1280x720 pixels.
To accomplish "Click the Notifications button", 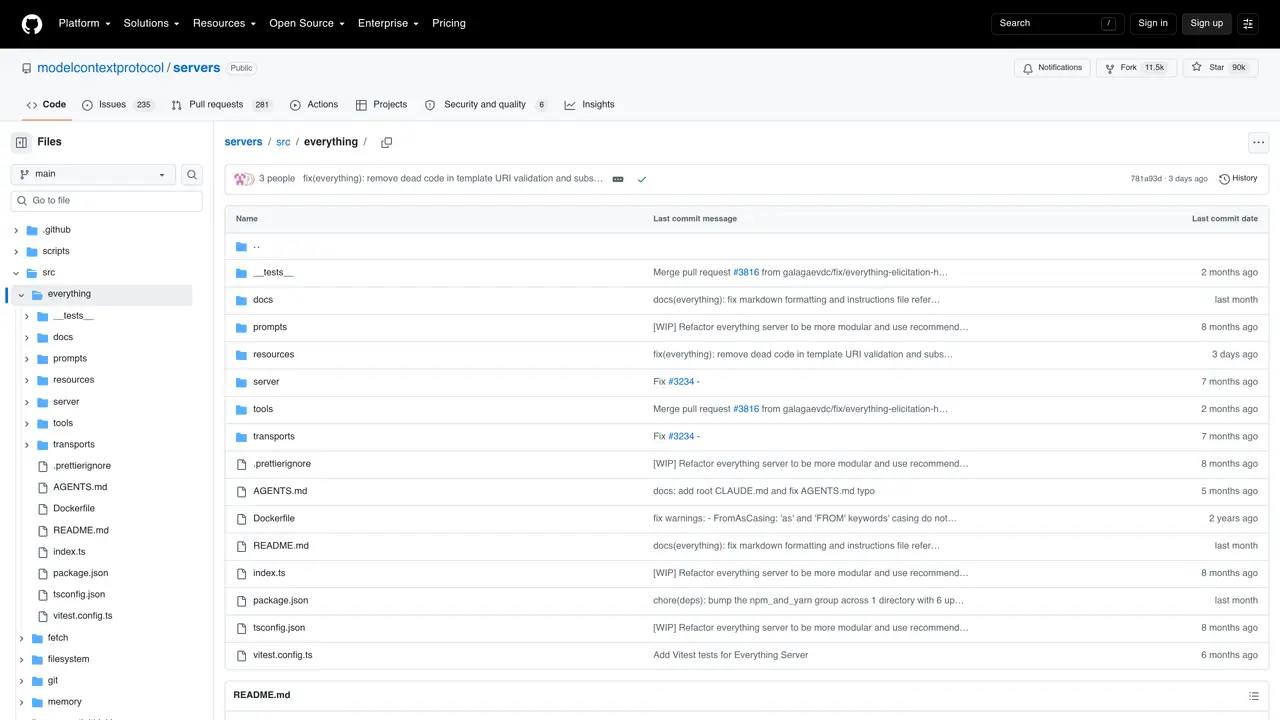I will (1052, 68).
